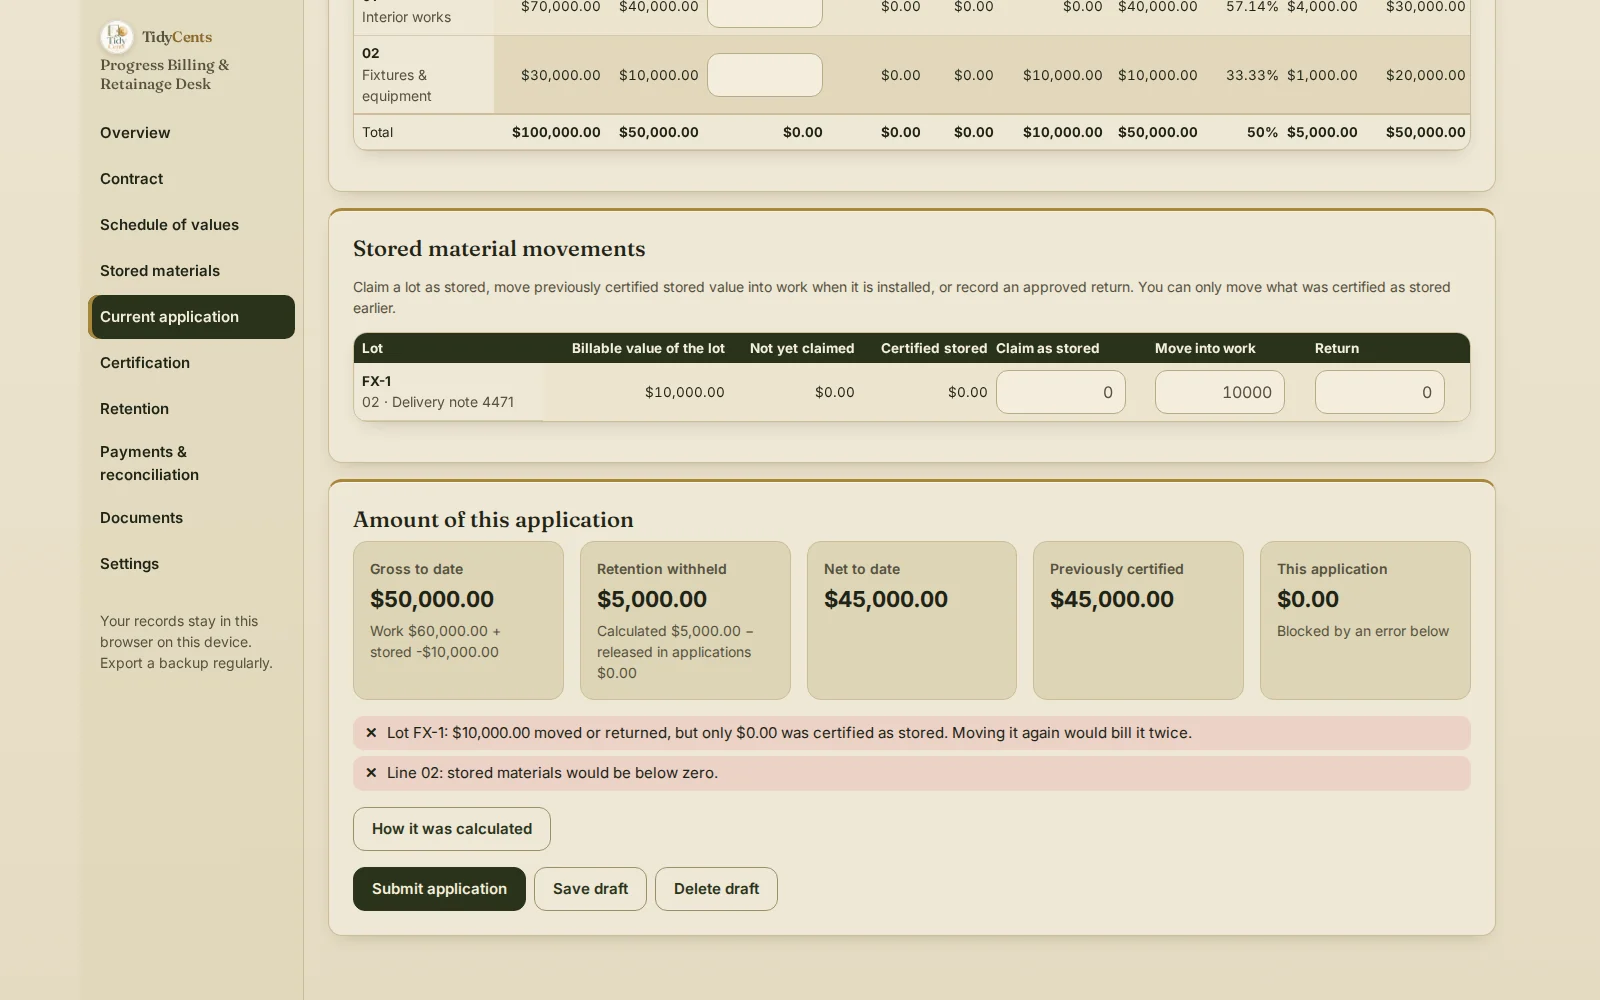Image resolution: width=1600 pixels, height=1000 pixels.
Task: Select the Lot FX-1 error message
Action: click(x=912, y=733)
